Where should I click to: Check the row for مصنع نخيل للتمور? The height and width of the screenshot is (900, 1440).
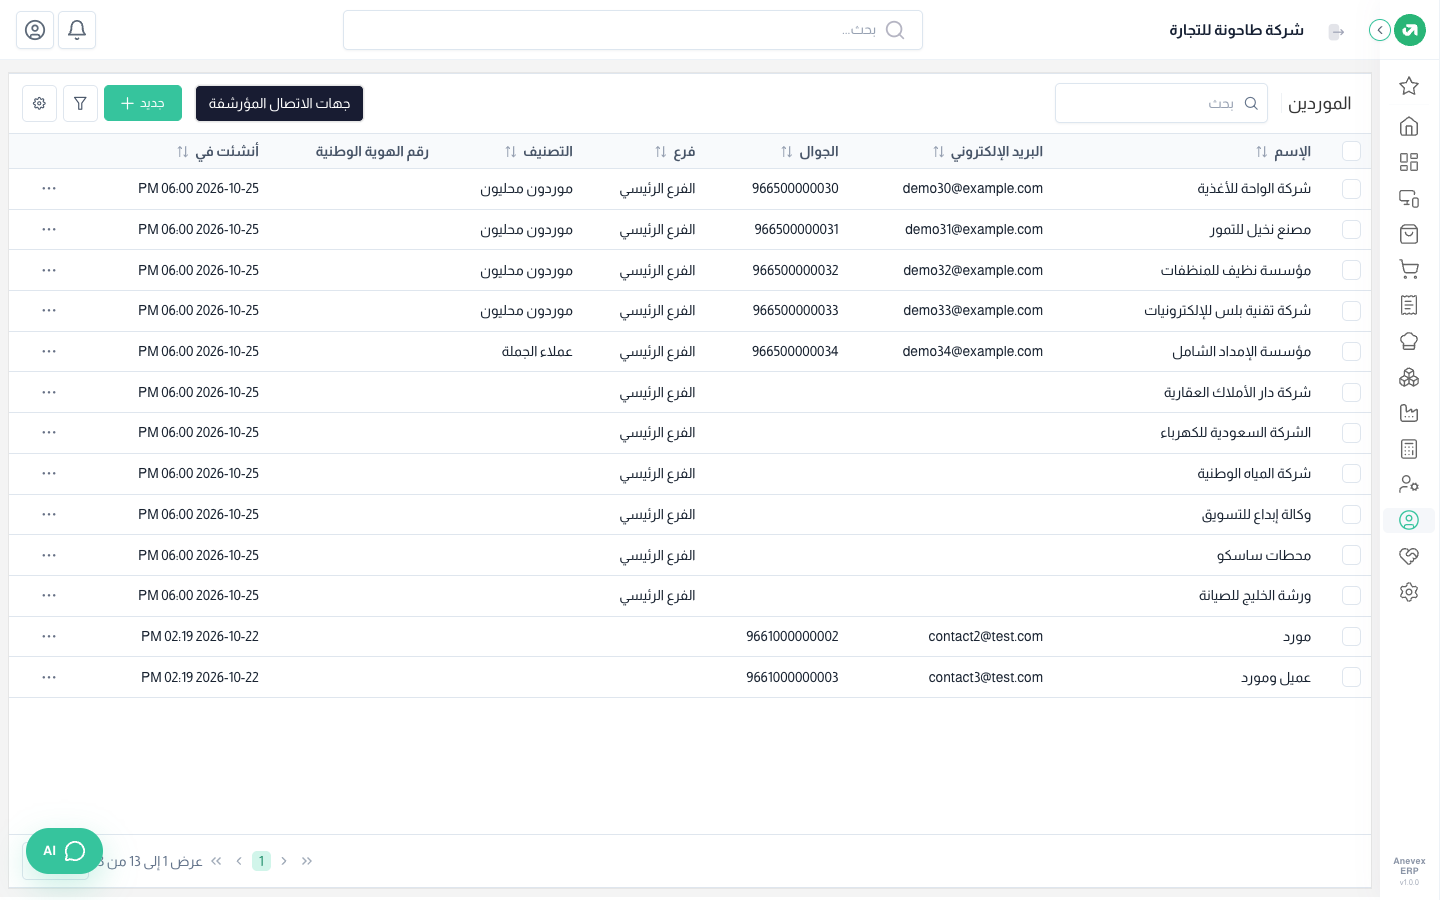coord(1351,229)
